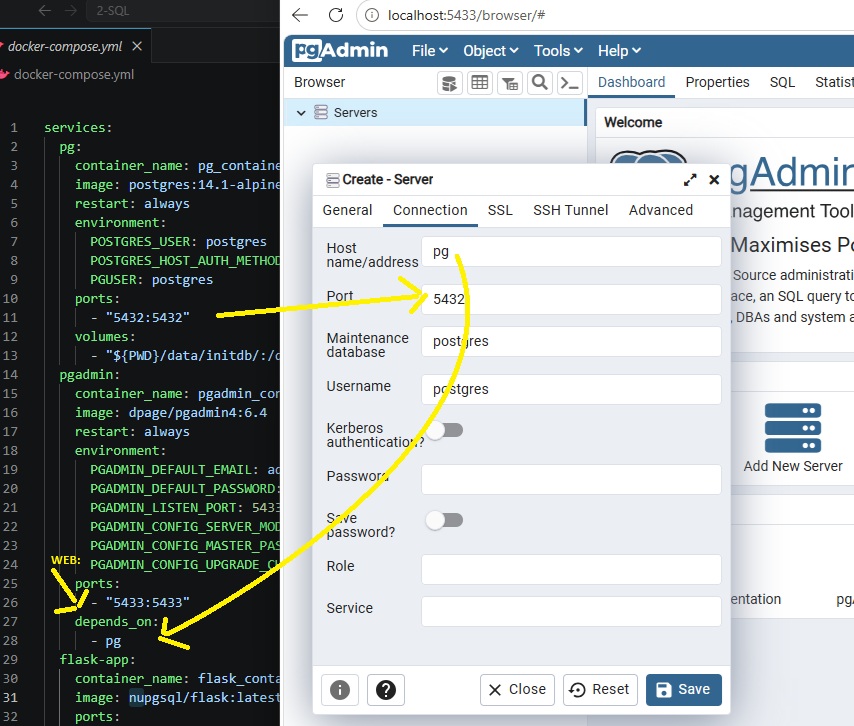Viewport: 854px width, 726px height.
Task: Open the PSQL terminal tool icon
Action: [x=570, y=83]
